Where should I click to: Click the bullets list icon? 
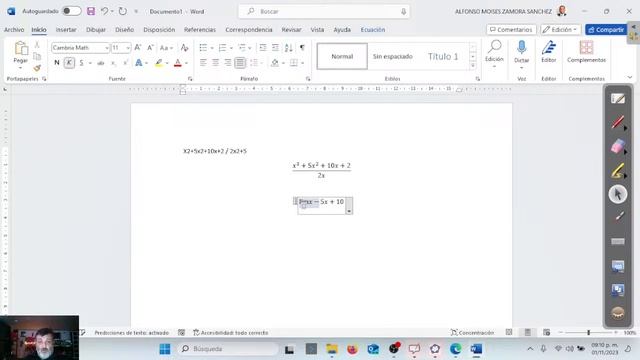point(203,48)
